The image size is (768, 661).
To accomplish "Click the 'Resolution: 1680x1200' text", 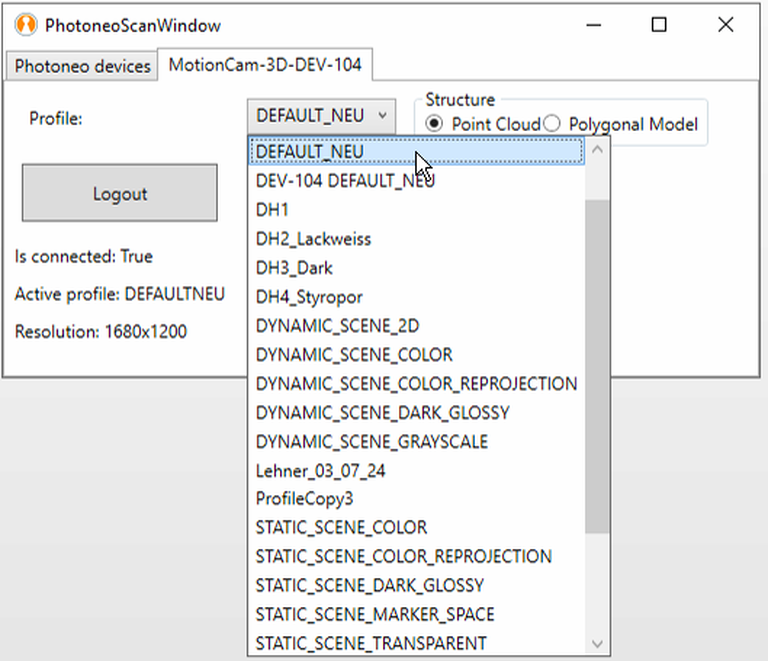I will point(101,331).
